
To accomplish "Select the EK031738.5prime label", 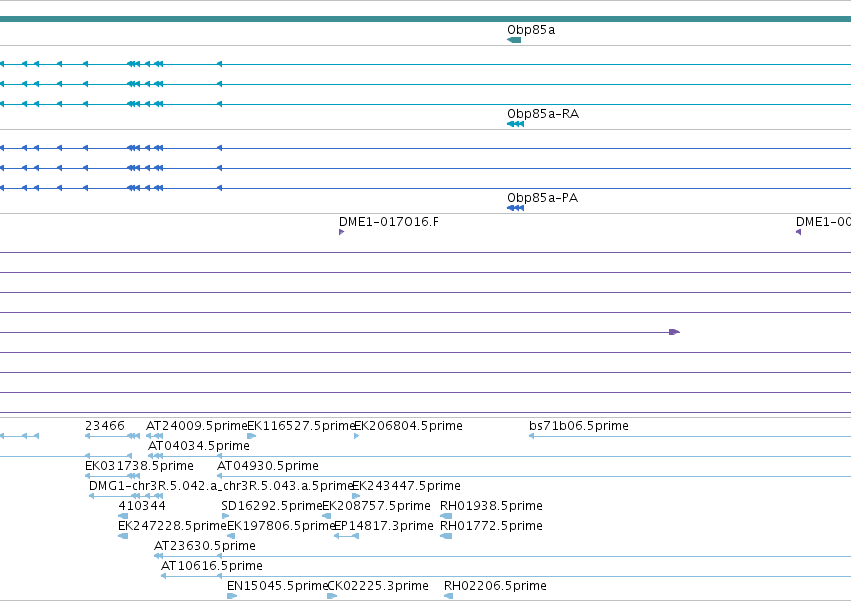I will [139, 466].
